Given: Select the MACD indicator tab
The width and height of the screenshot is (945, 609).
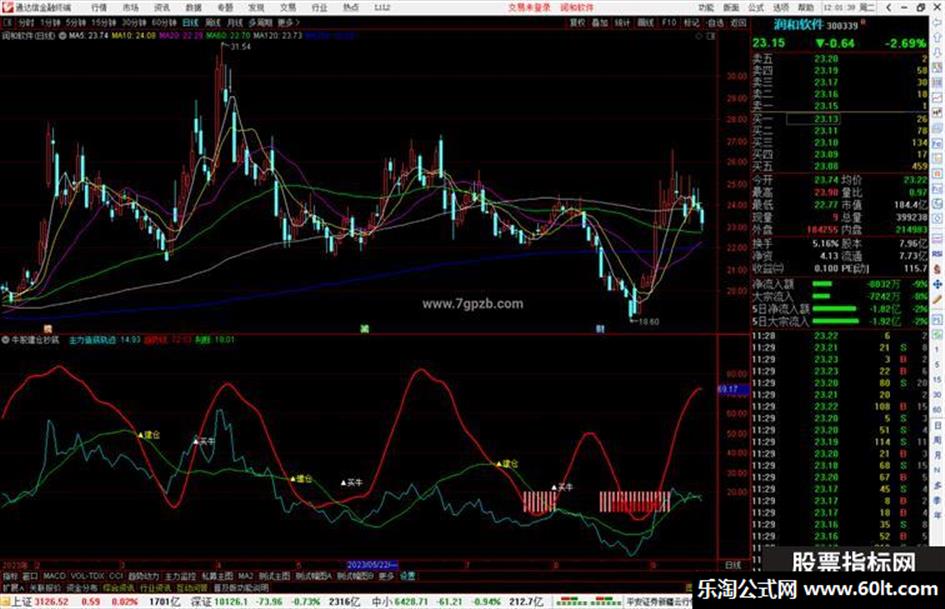Looking at the screenshot, I should pos(54,576).
